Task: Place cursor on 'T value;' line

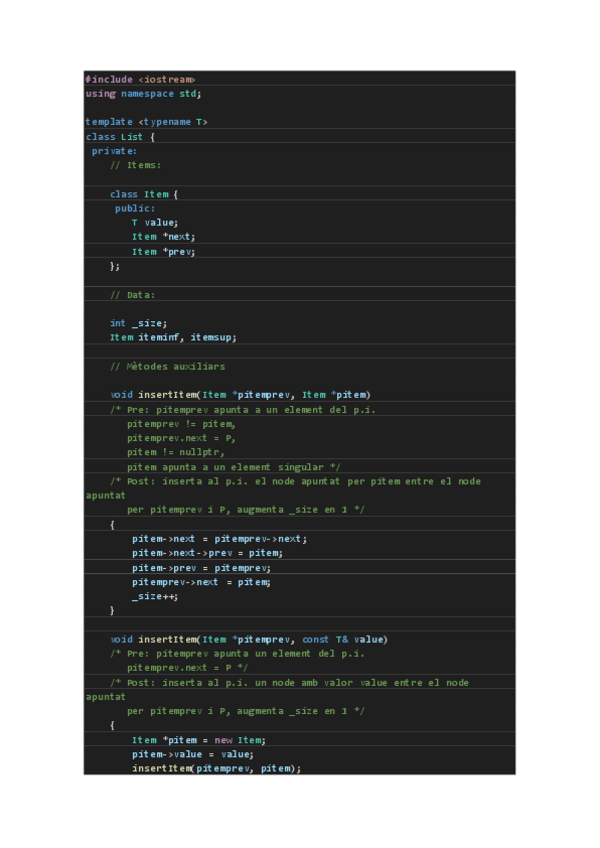Action: (x=154, y=223)
